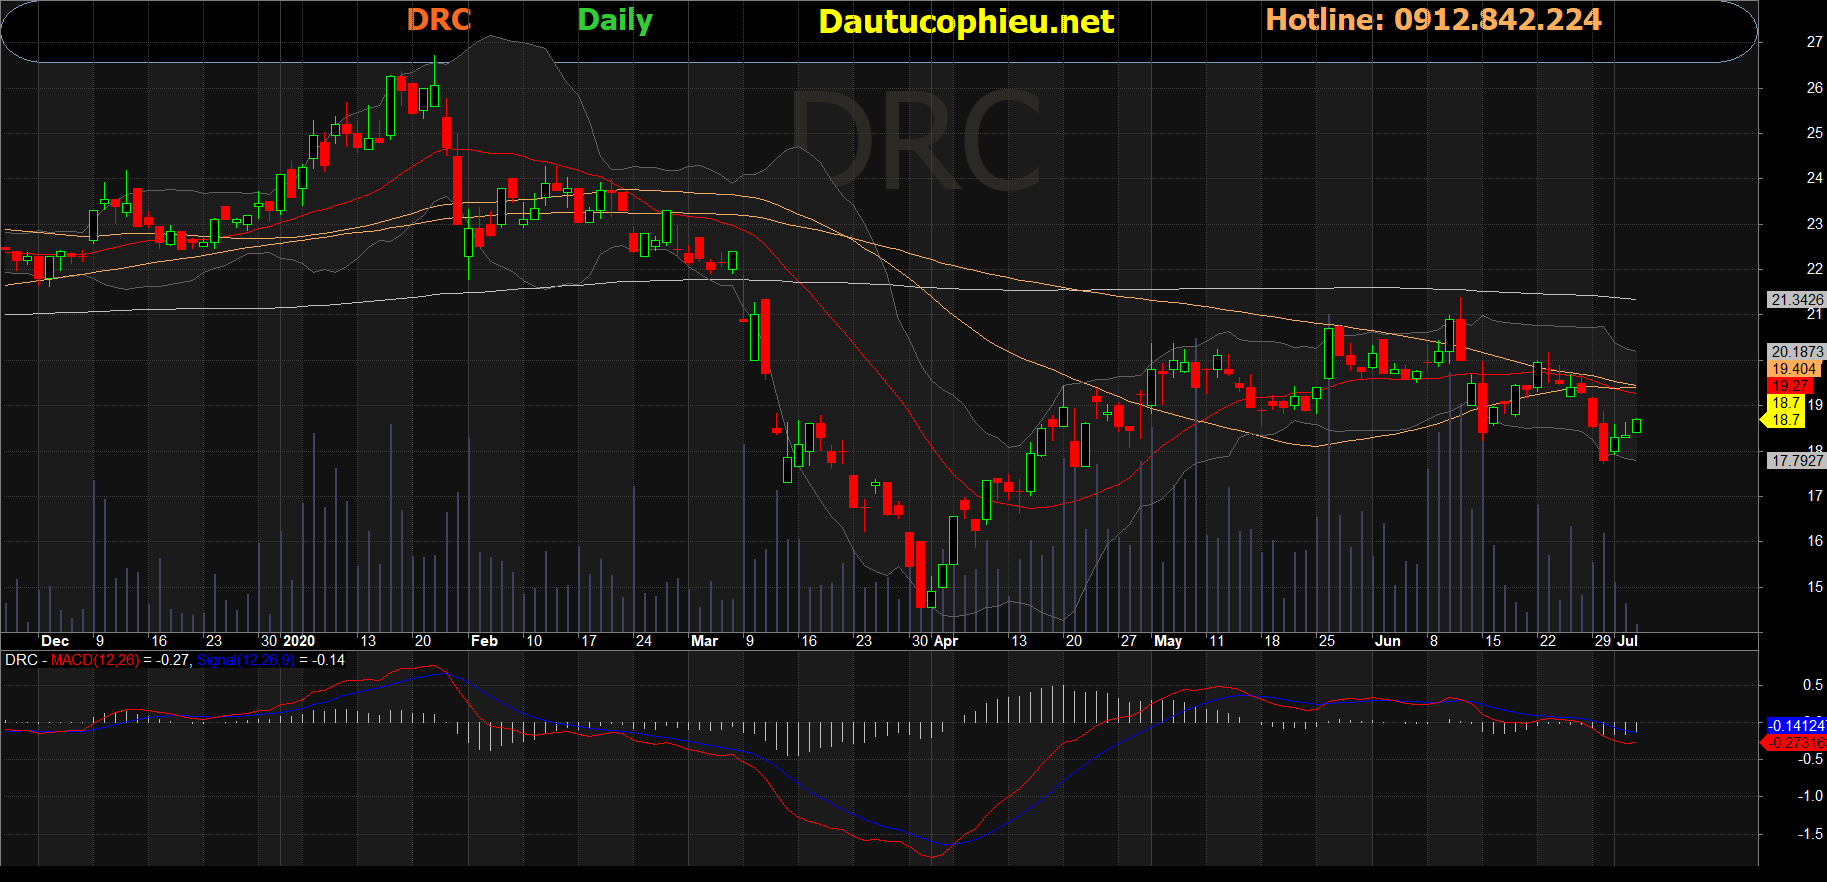Click the blue Signal(12,26,9) indicator label

pos(245,660)
